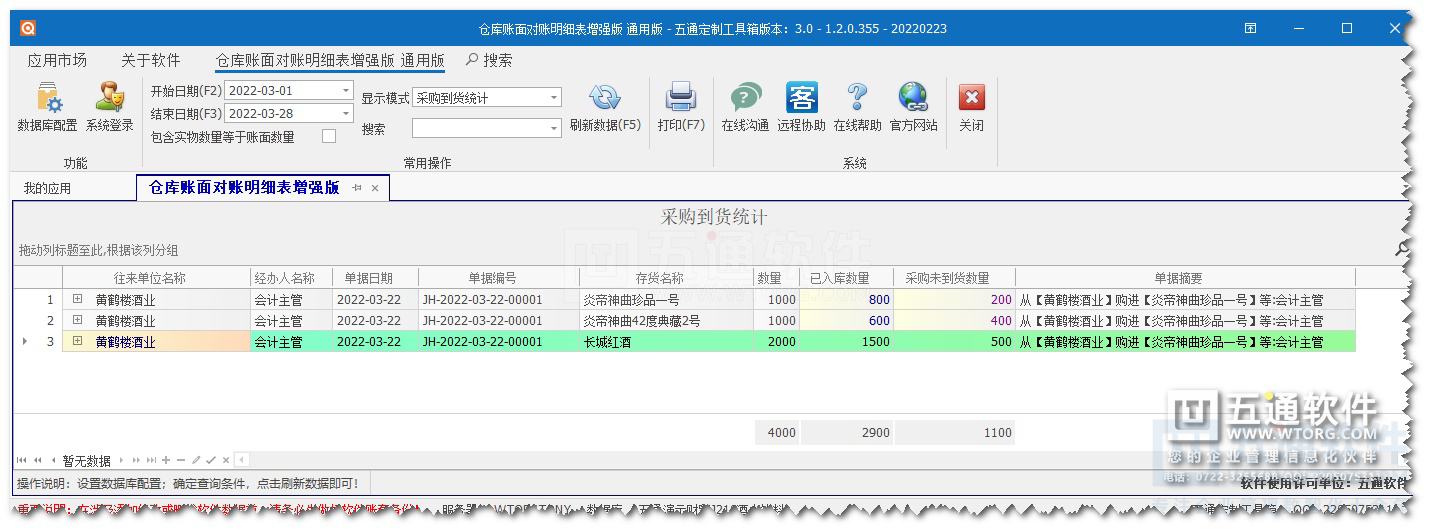Select 仓库账面对账明细表增强版 通用版 ribbon tab

click(x=330, y=60)
